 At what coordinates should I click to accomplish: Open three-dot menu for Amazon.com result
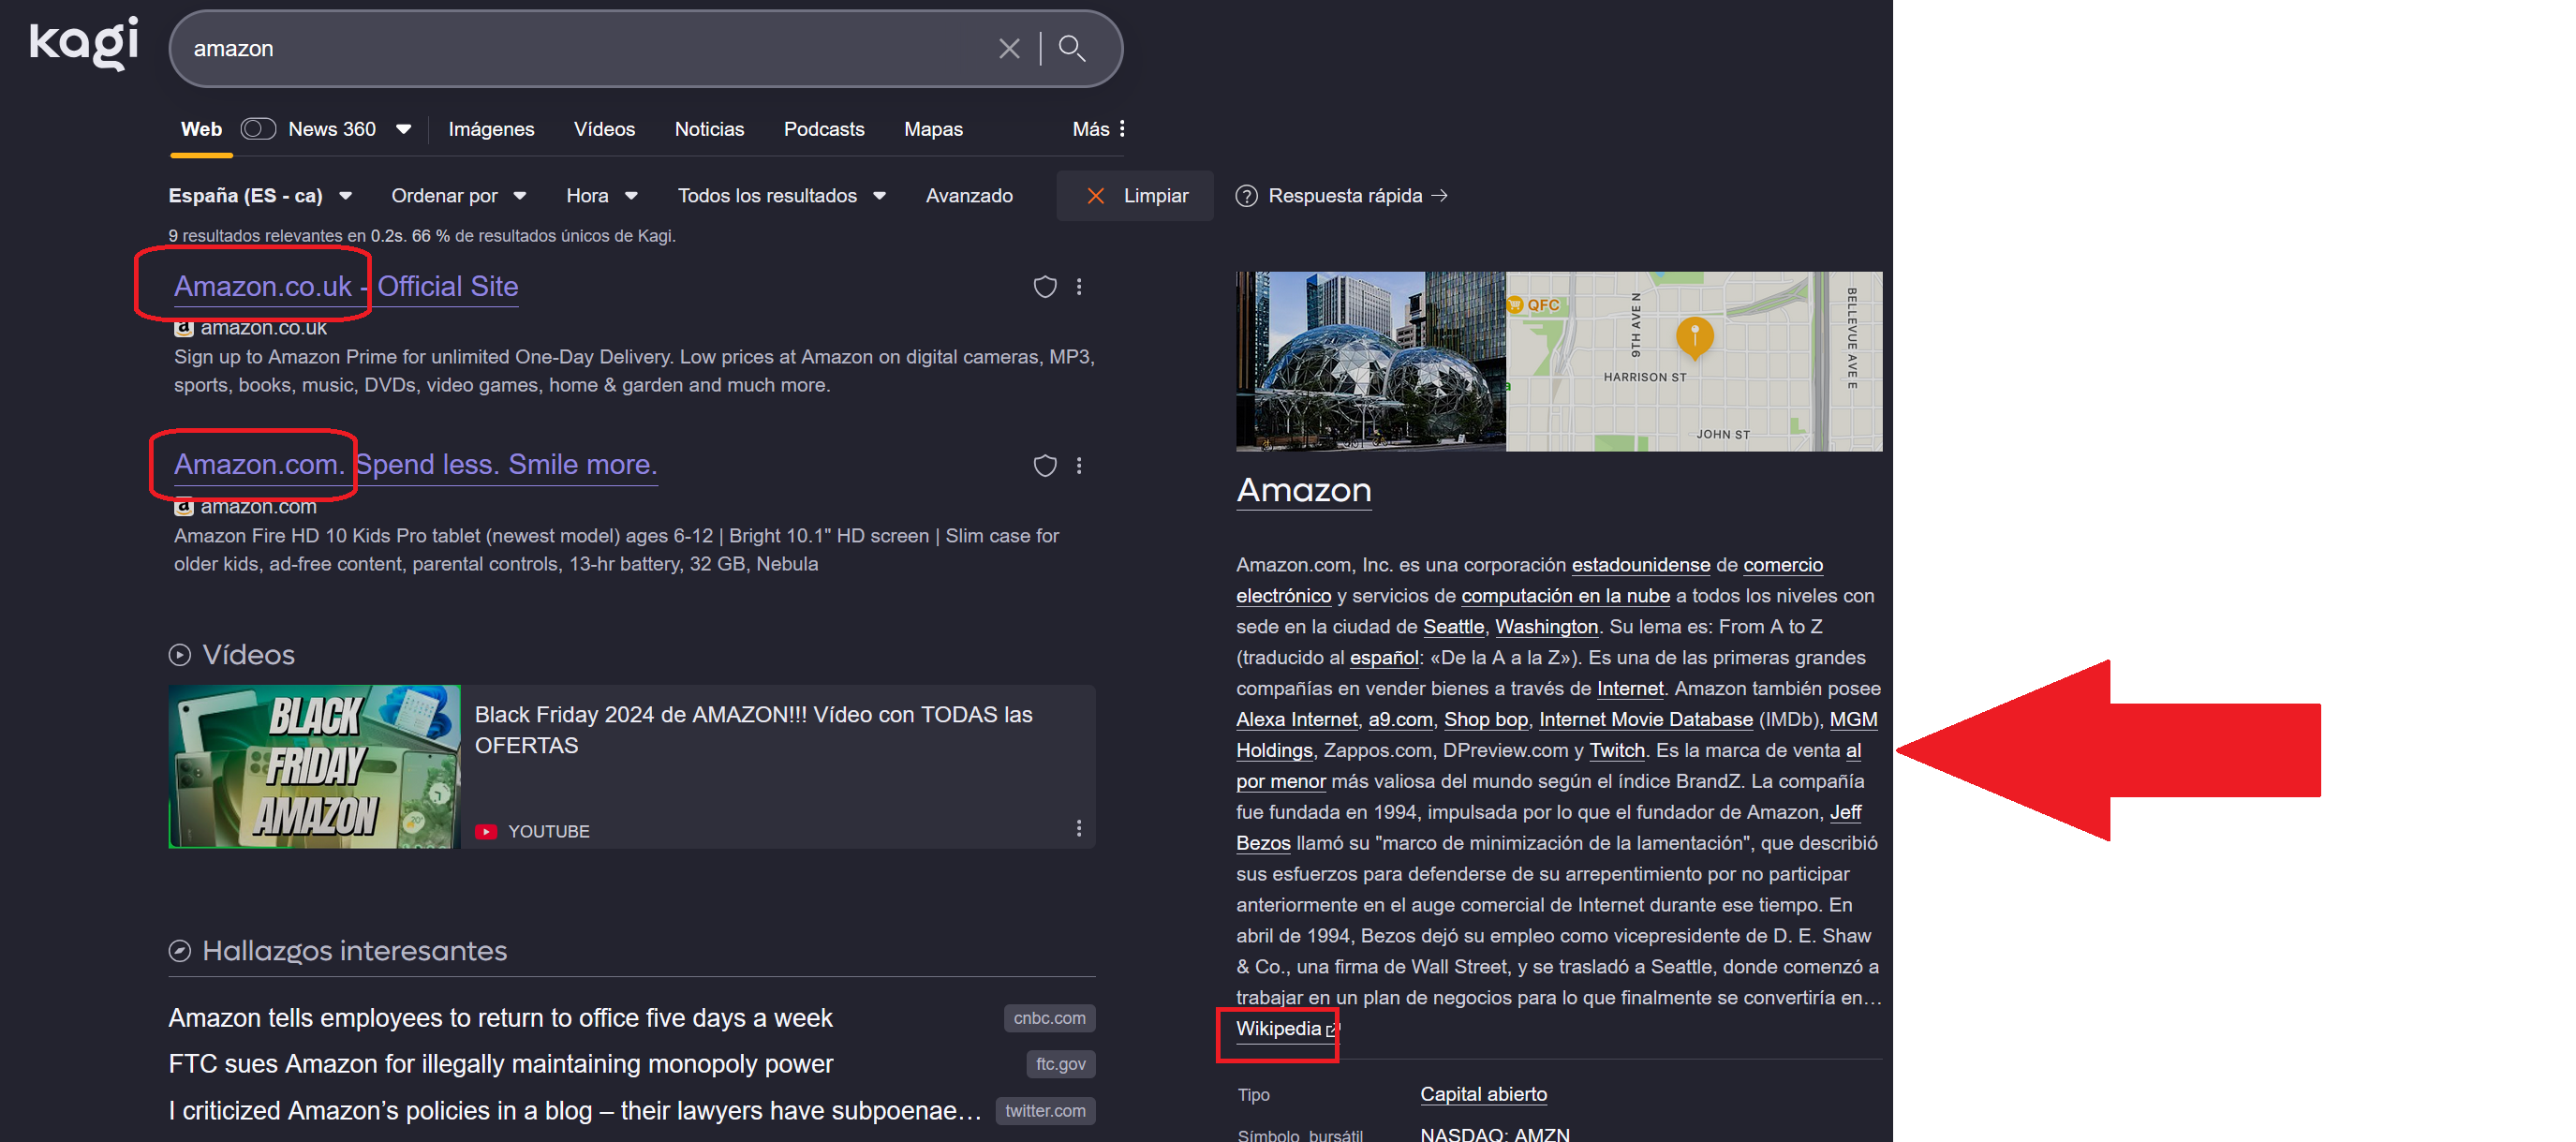pos(1079,466)
